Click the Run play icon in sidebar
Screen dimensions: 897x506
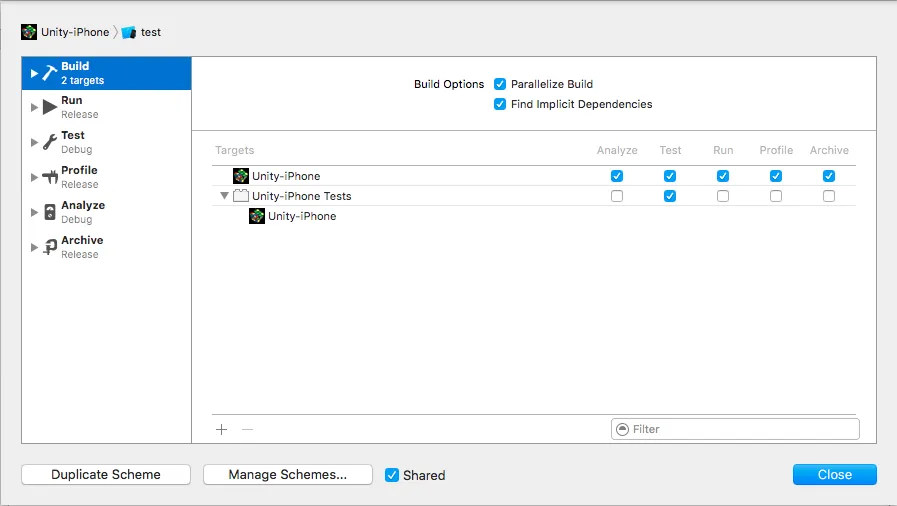pos(50,107)
